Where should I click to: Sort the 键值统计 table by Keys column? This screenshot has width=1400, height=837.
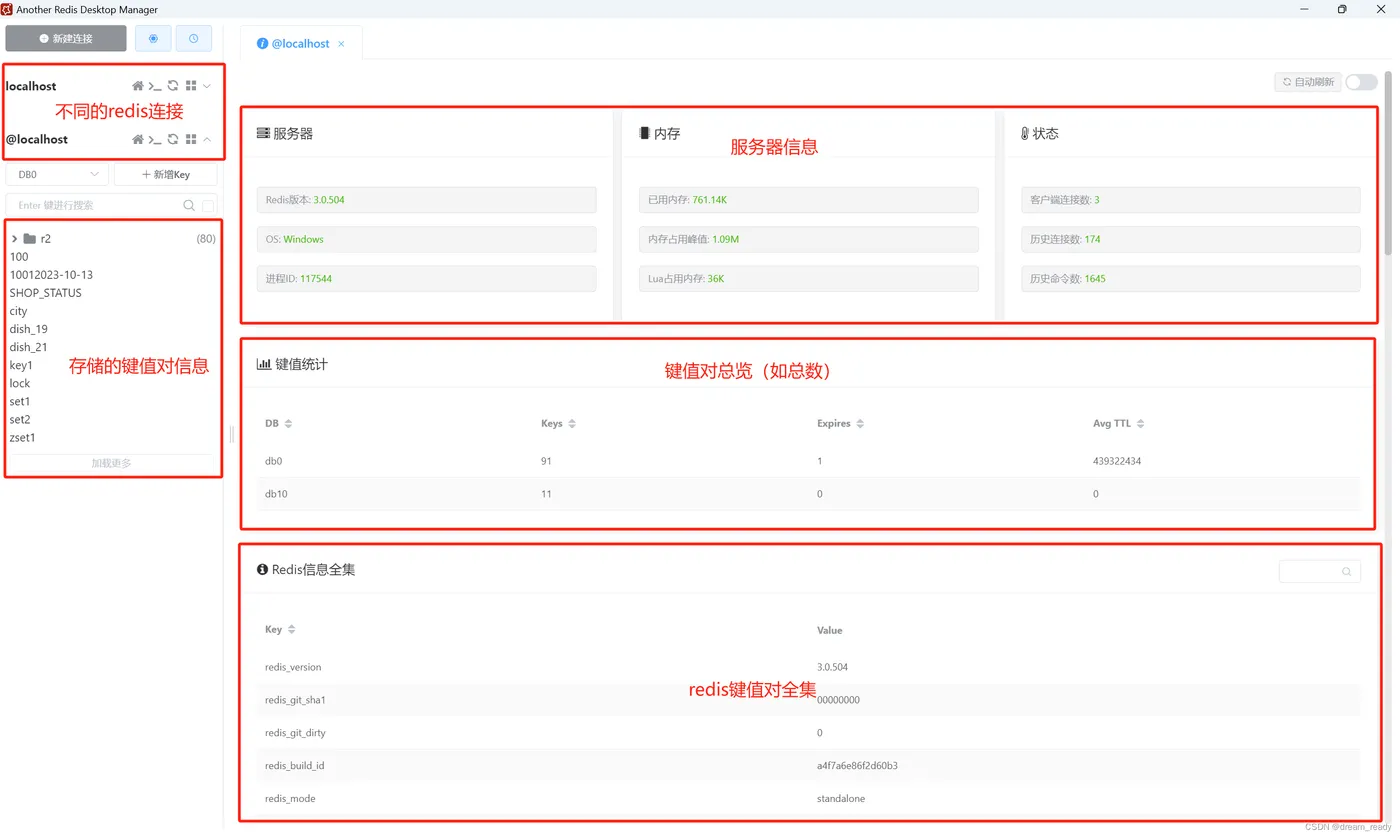(x=572, y=424)
